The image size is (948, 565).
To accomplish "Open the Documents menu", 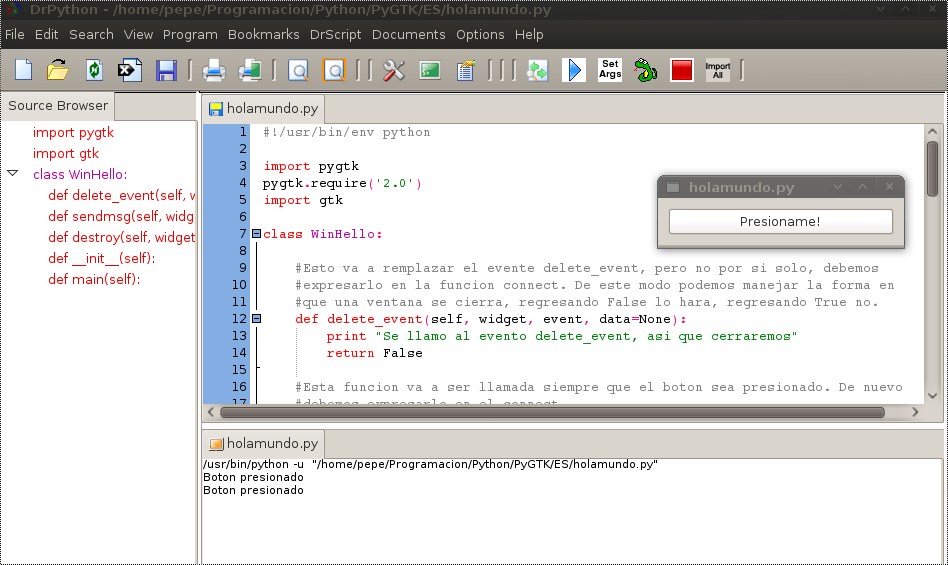I will pos(409,34).
